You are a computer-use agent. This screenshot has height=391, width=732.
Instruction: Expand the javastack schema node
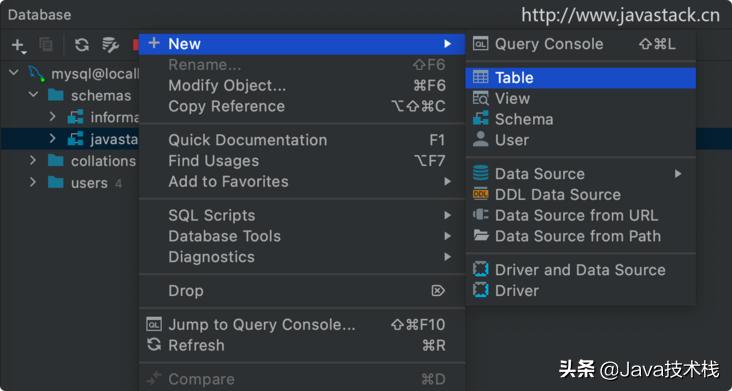[52, 139]
